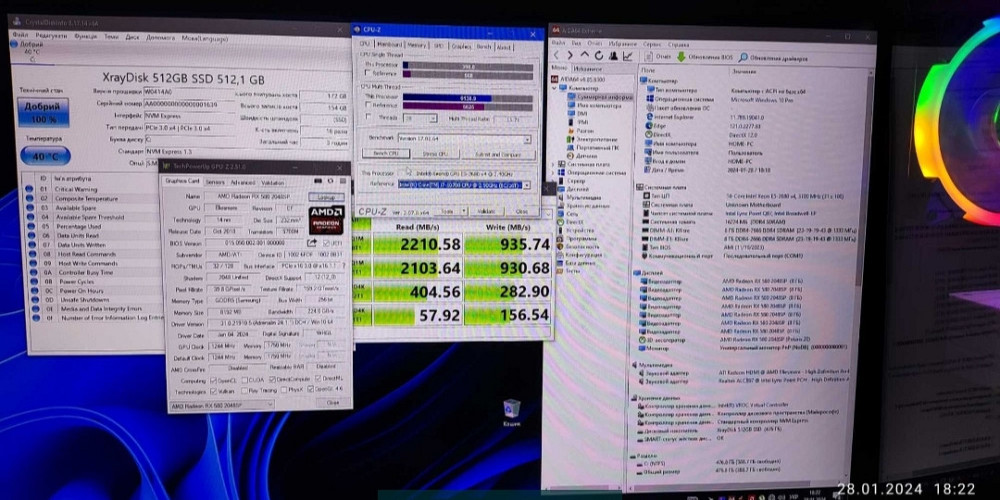Viewport: 1000px width, 500px height.
Task: Click the Bench CPU button in CPU-Z
Action: click(387, 154)
